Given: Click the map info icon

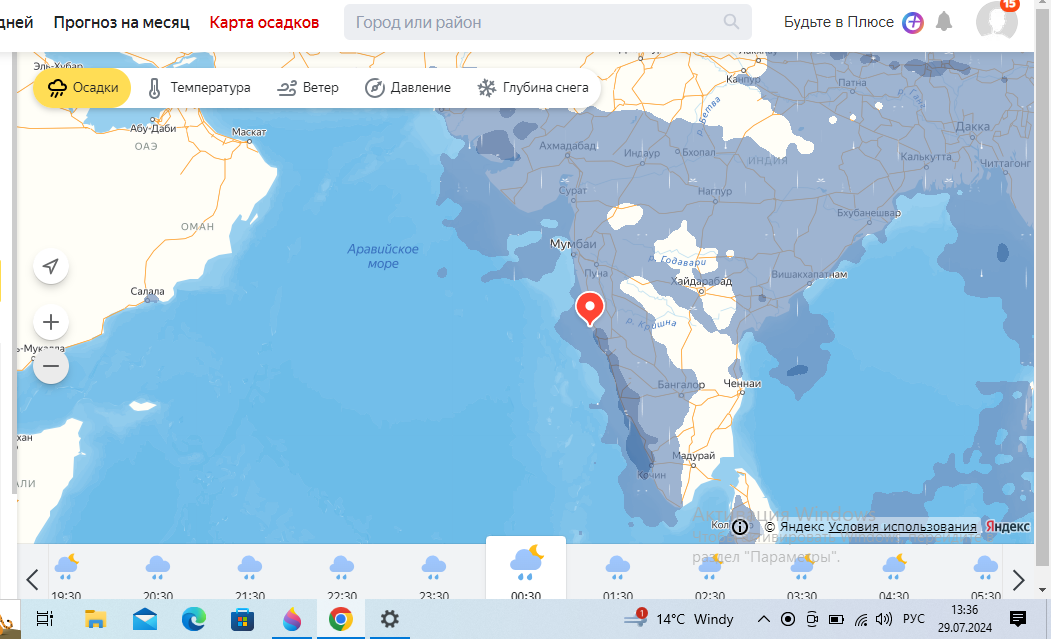Looking at the screenshot, I should point(740,526).
